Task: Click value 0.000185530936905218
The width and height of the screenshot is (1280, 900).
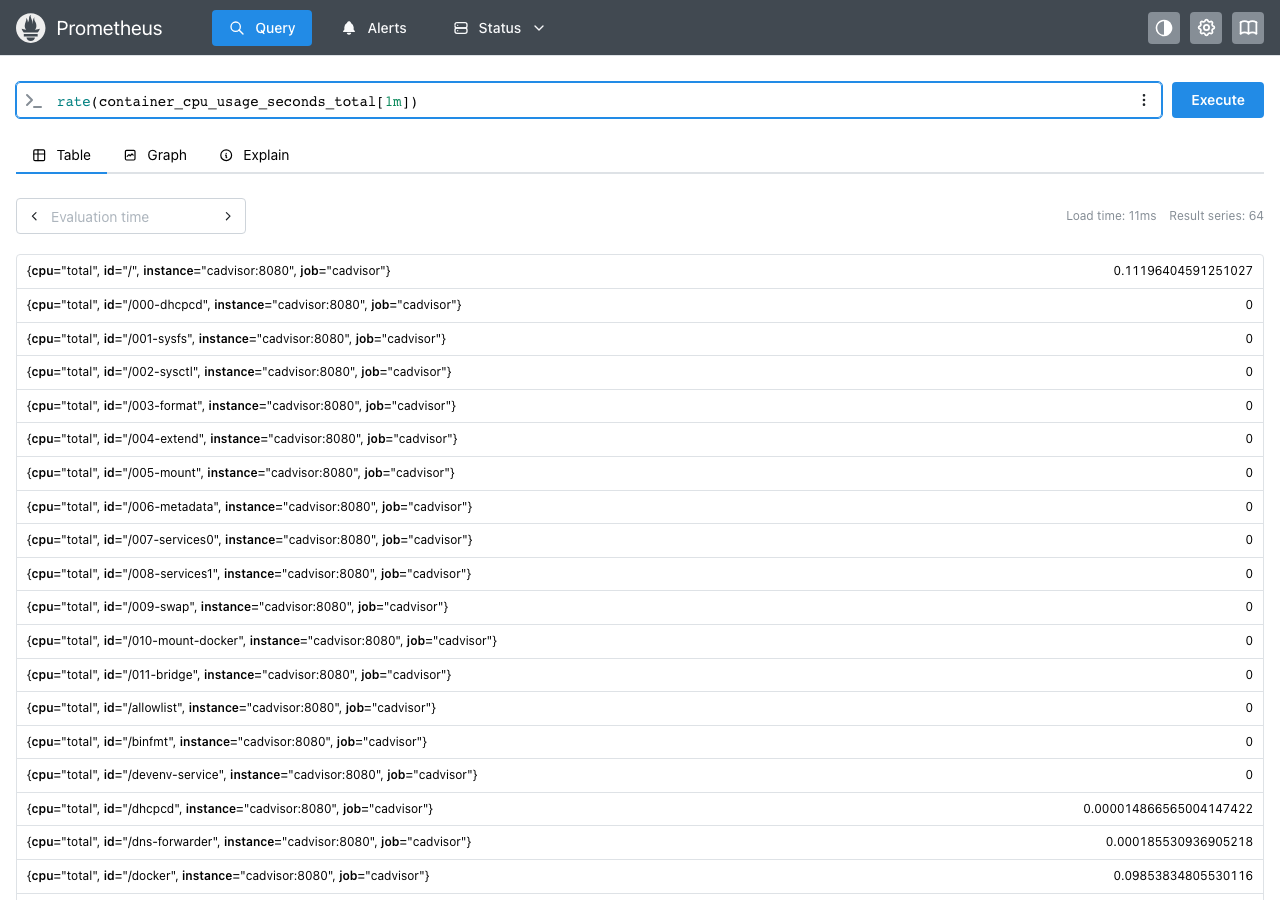Action: pos(1179,842)
